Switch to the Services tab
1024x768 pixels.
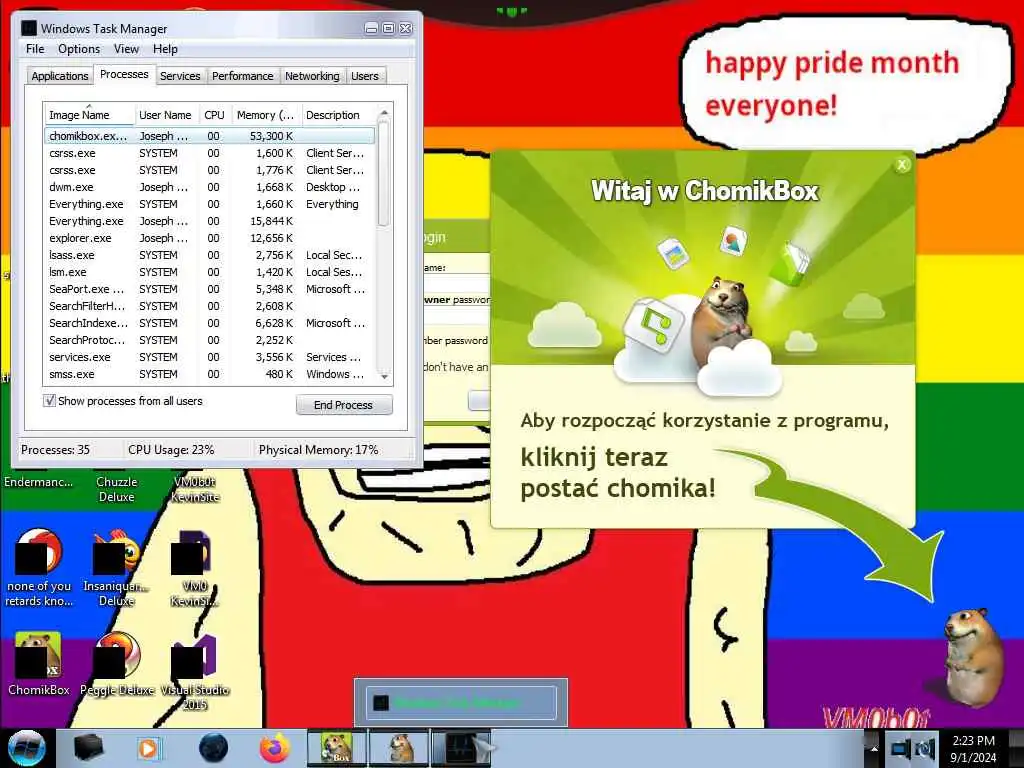point(180,76)
